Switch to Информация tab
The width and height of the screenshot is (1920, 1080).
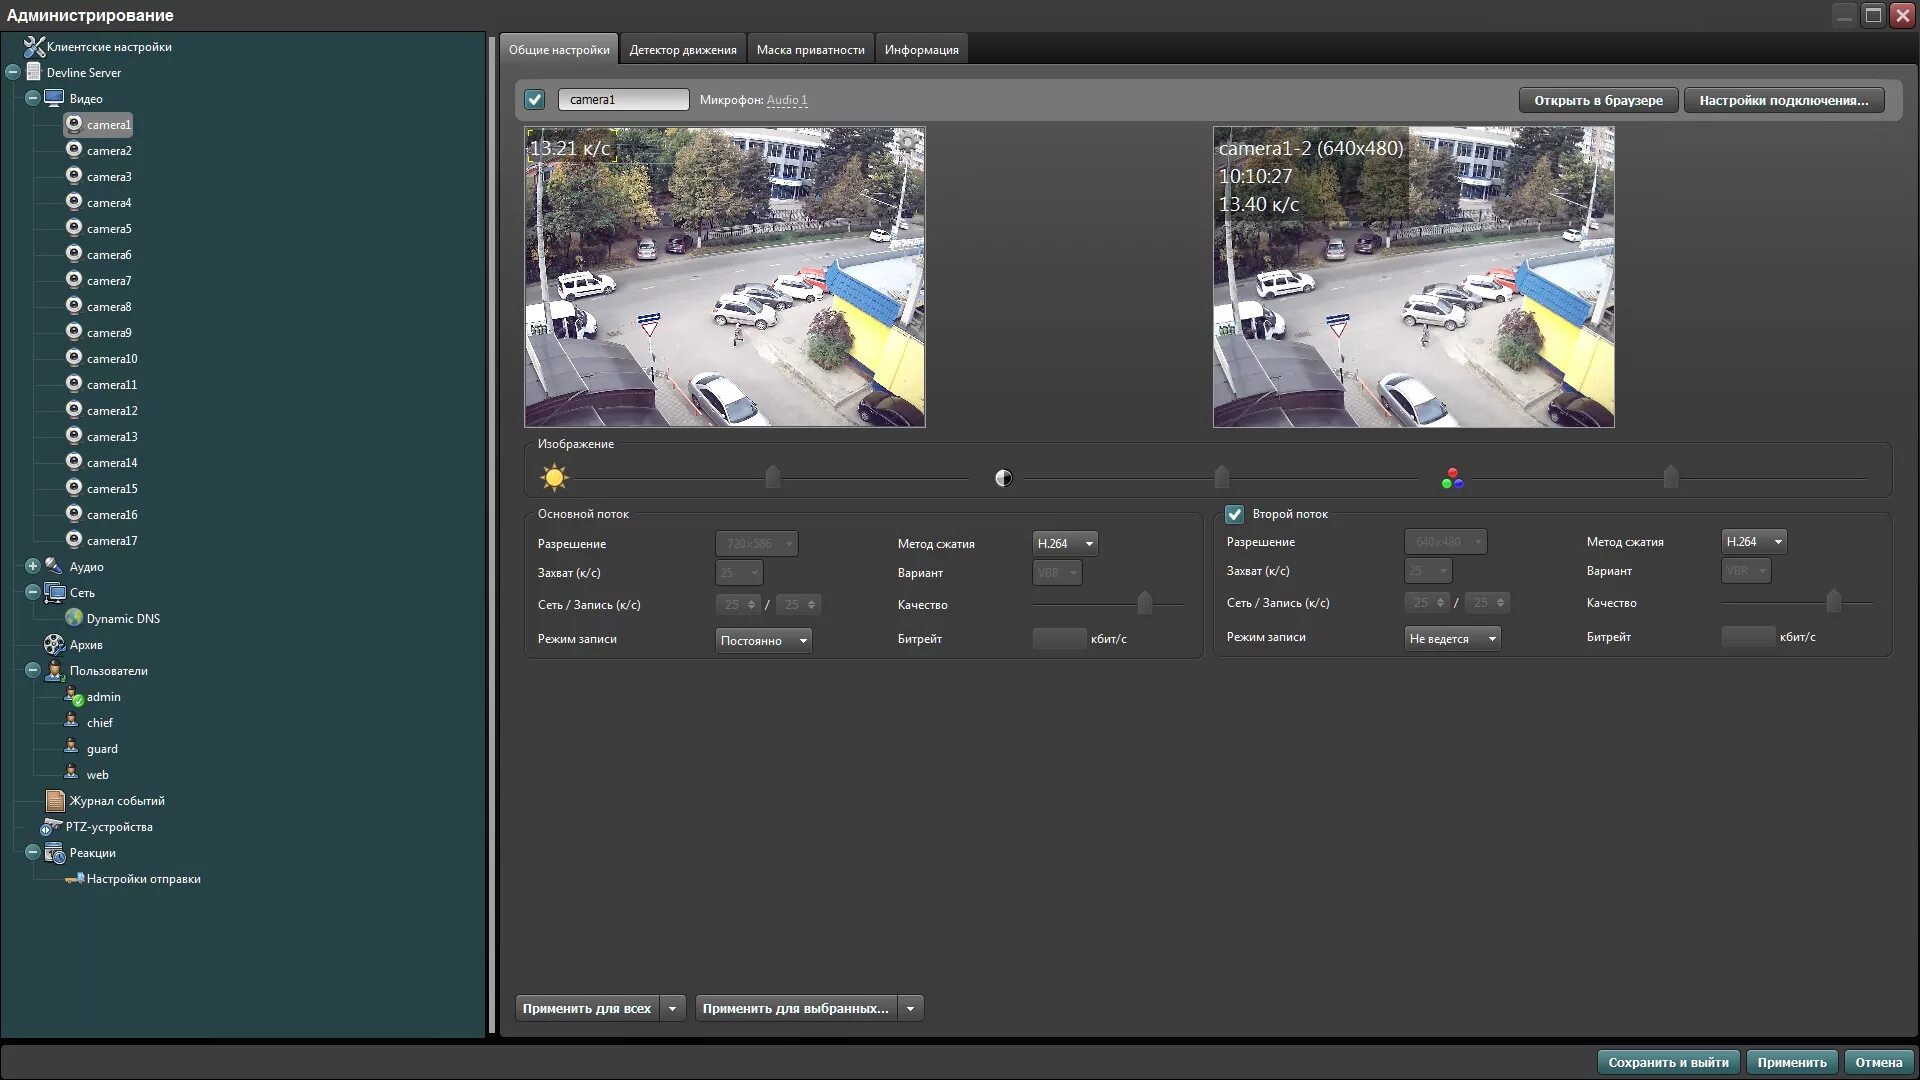click(921, 49)
